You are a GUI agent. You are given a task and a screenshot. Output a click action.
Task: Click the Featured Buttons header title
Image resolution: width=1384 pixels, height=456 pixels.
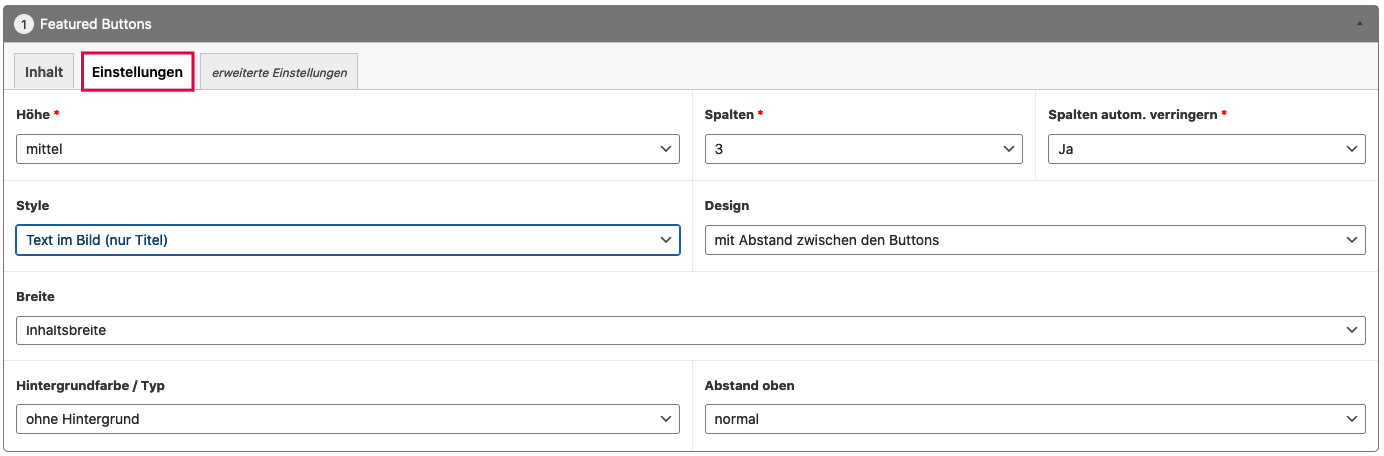(96, 23)
